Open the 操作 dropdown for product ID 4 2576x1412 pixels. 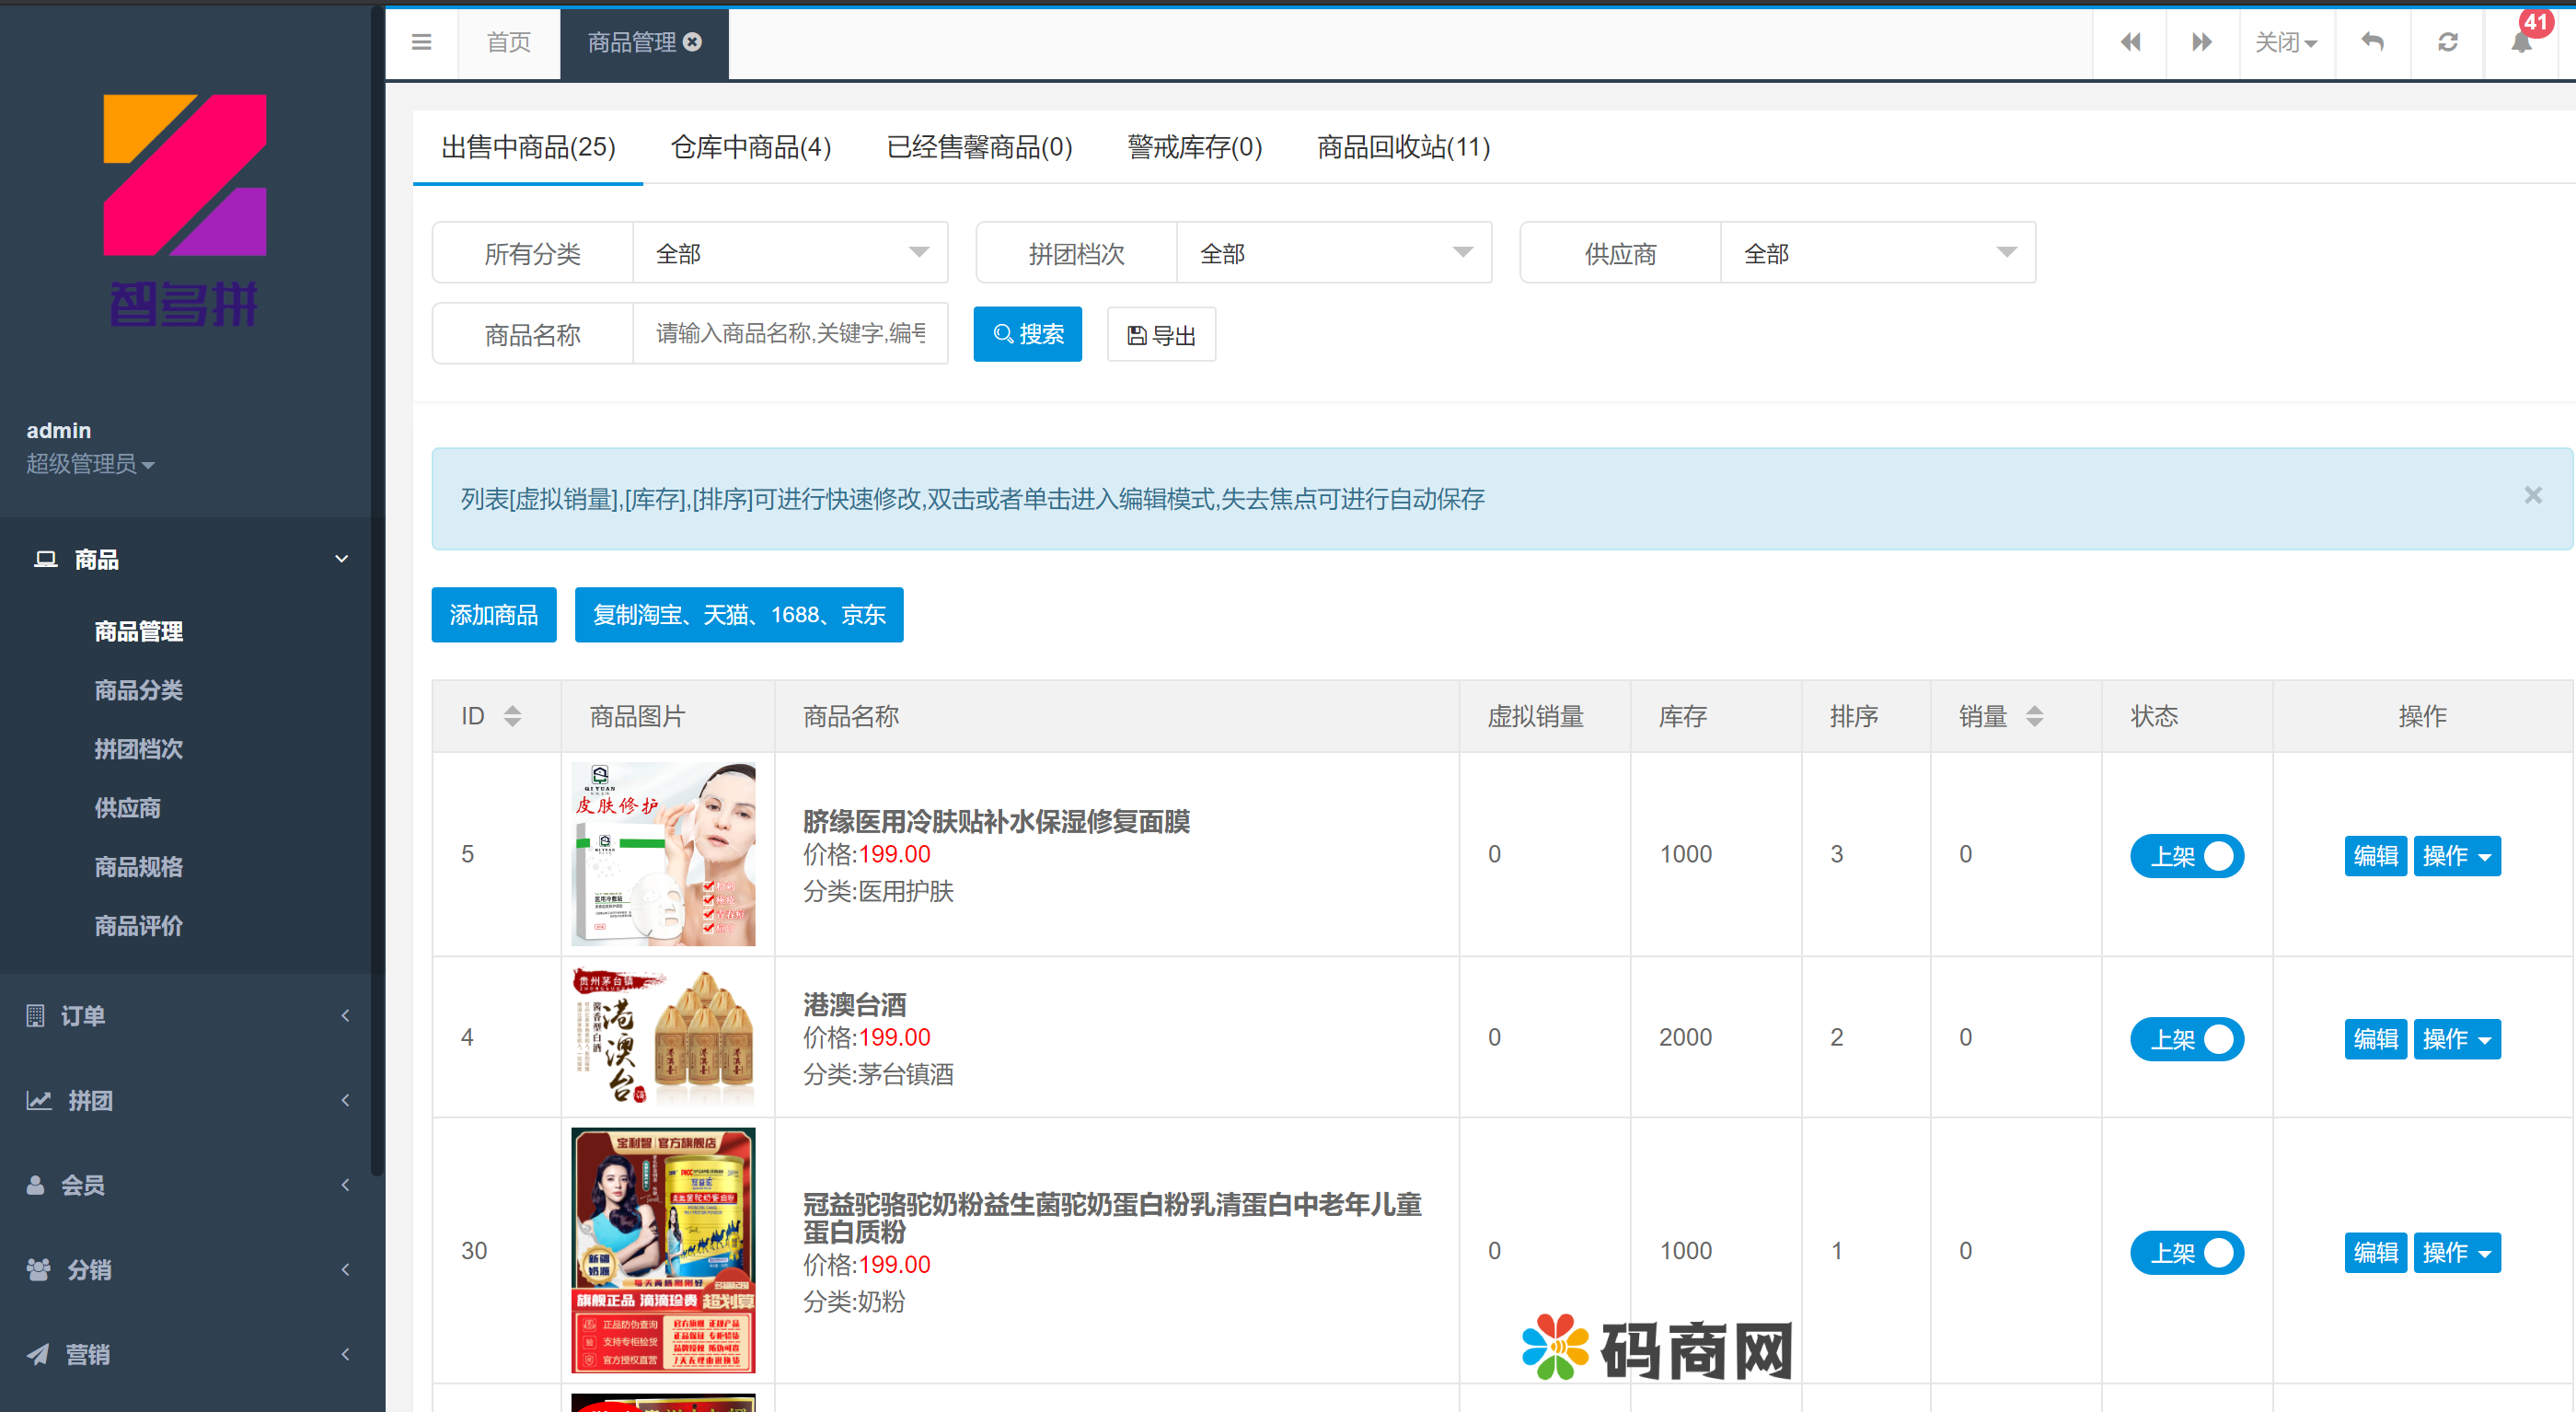click(2456, 1039)
